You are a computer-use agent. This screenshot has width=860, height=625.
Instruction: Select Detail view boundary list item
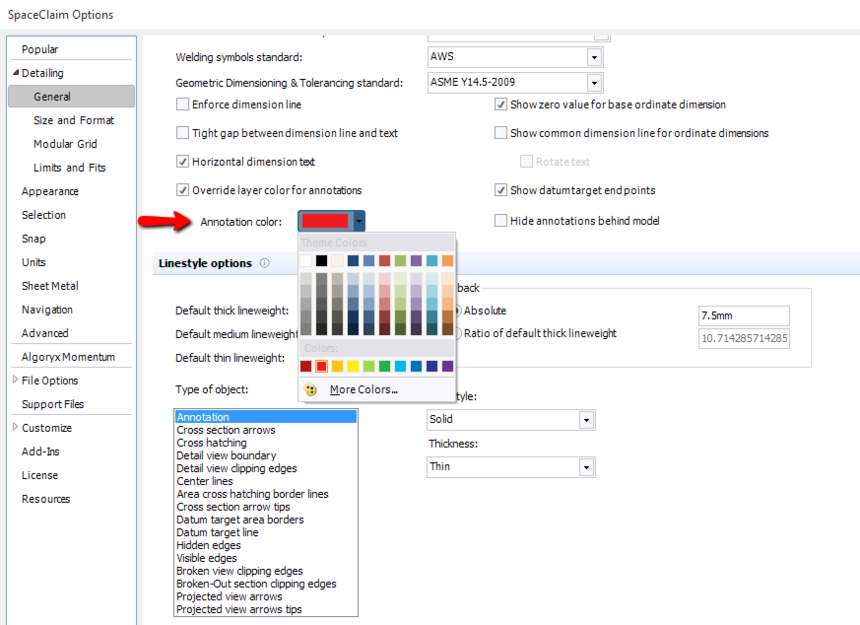click(226, 455)
